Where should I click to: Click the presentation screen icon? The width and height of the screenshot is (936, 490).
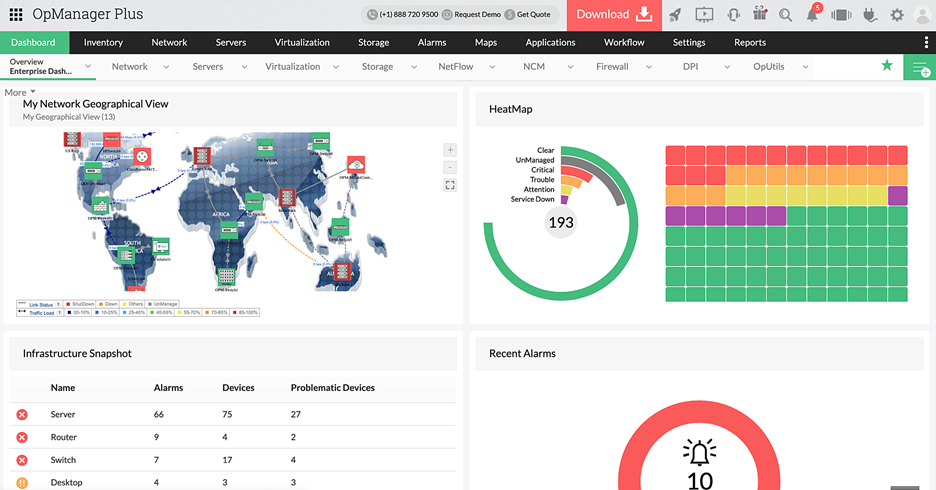click(x=703, y=15)
